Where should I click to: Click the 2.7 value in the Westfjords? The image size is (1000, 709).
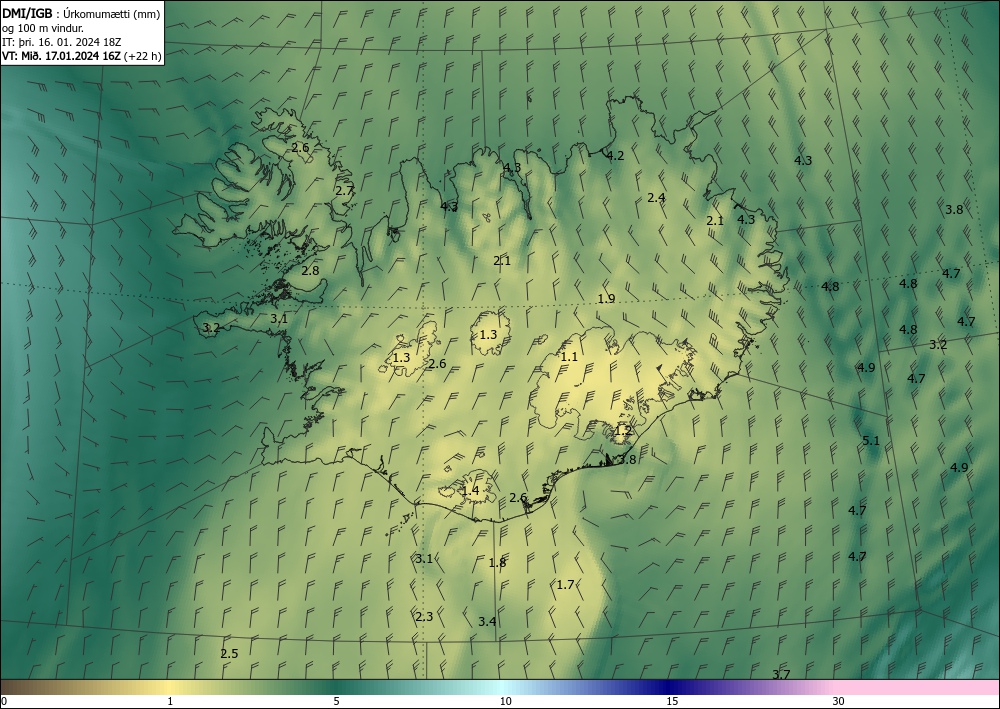pos(344,191)
